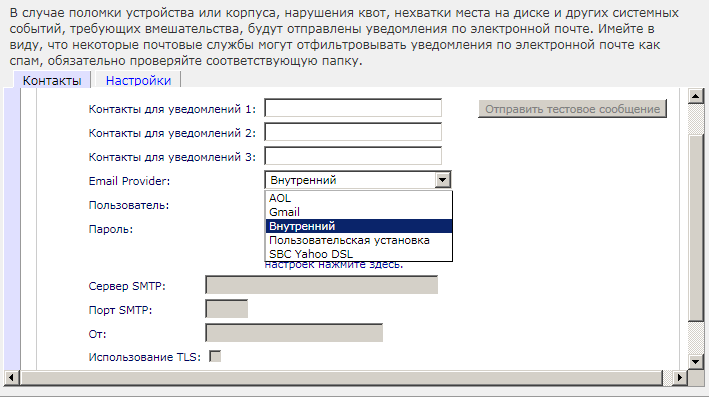
Task: Toggle the Использование TLS checkbox
Action: coord(214,357)
